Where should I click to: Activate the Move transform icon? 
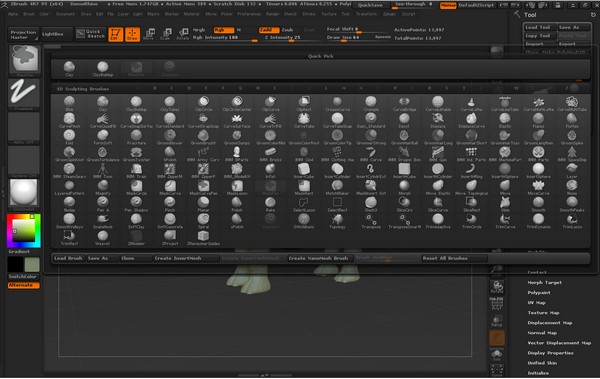[x=148, y=34]
